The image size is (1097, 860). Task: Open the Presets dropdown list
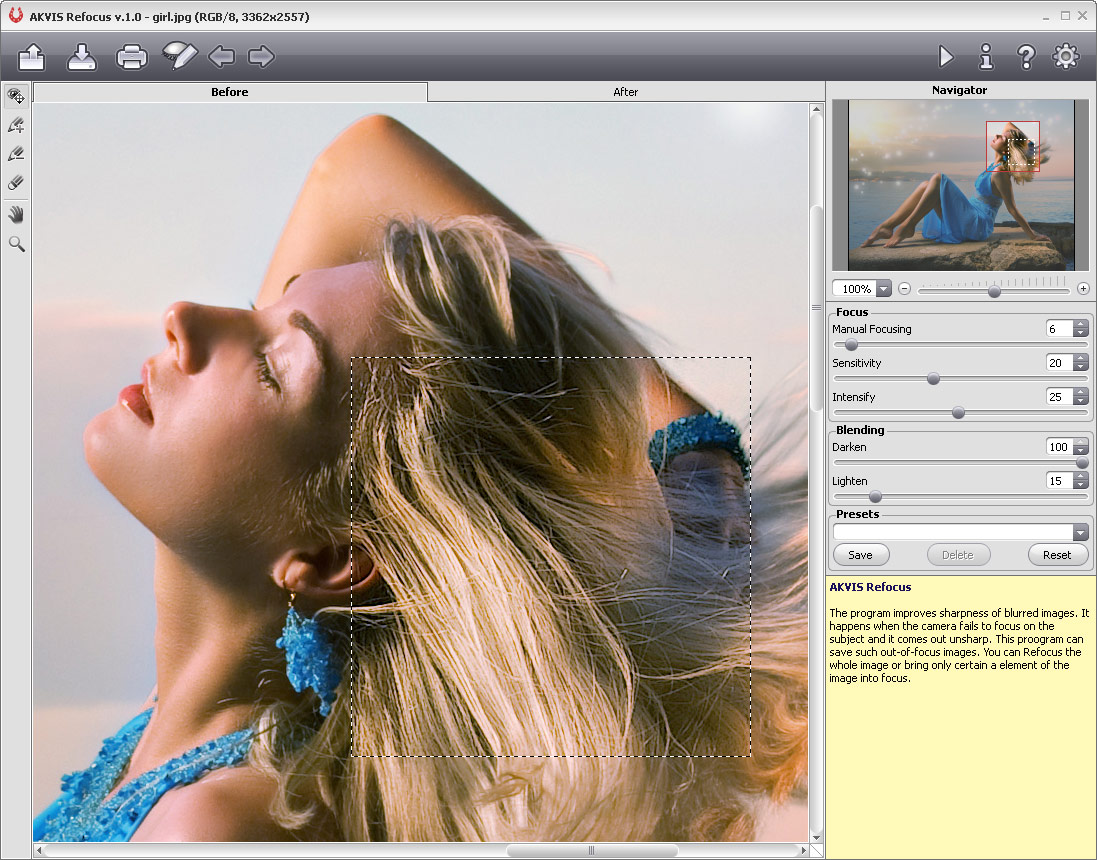click(1080, 533)
